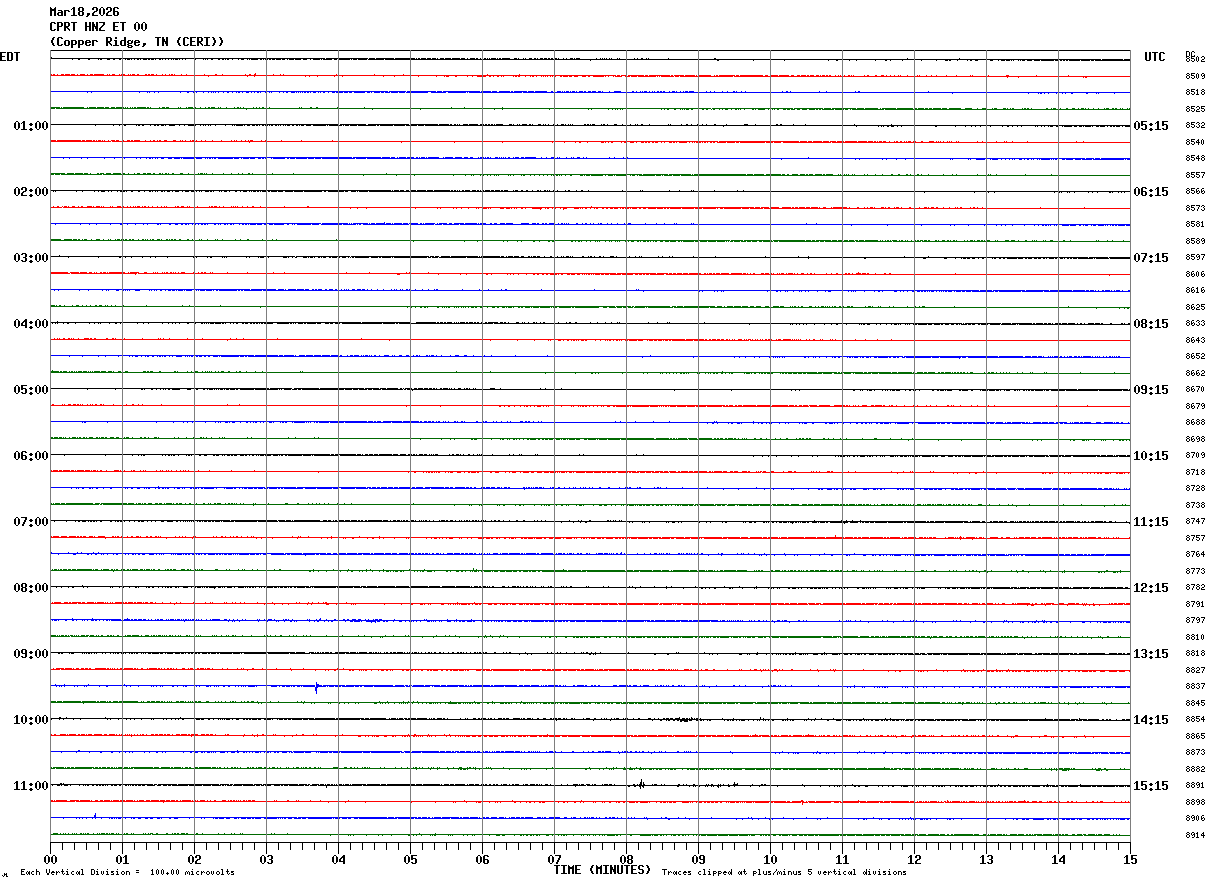Image resolution: width=1210 pixels, height=886 pixels.
Task: Click the DC offset value 8597
Action: click(1195, 258)
